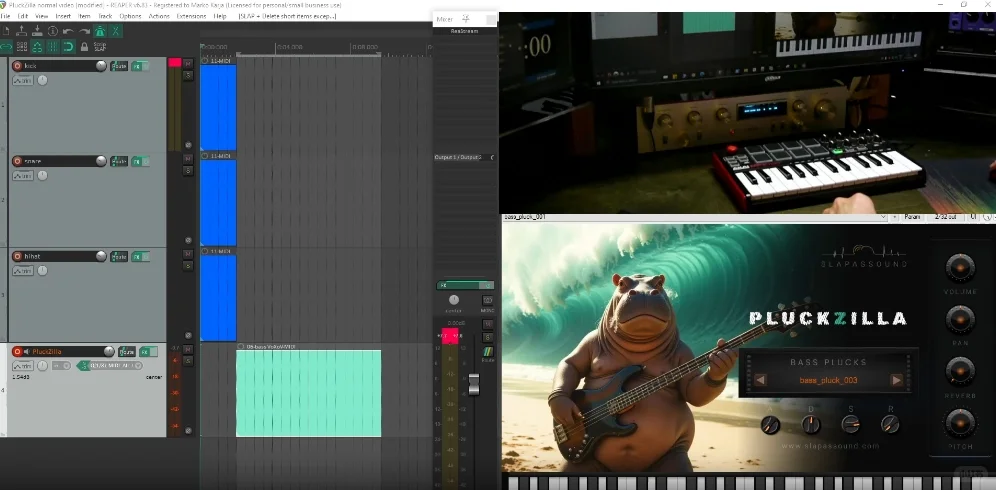Open PluckZilla MIDI input selector dropdown
Viewport: 996px width, 490px height.
116,365
